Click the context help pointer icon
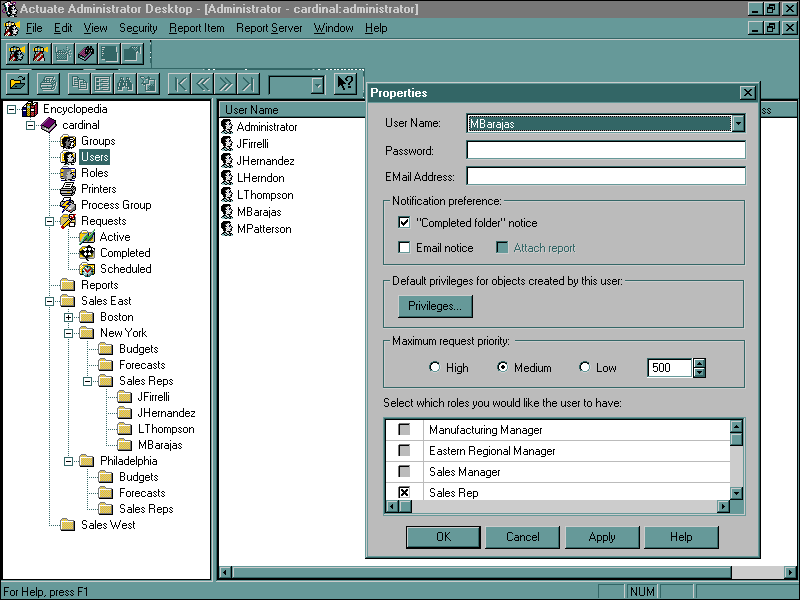Viewport: 800px width, 600px height. click(x=345, y=83)
